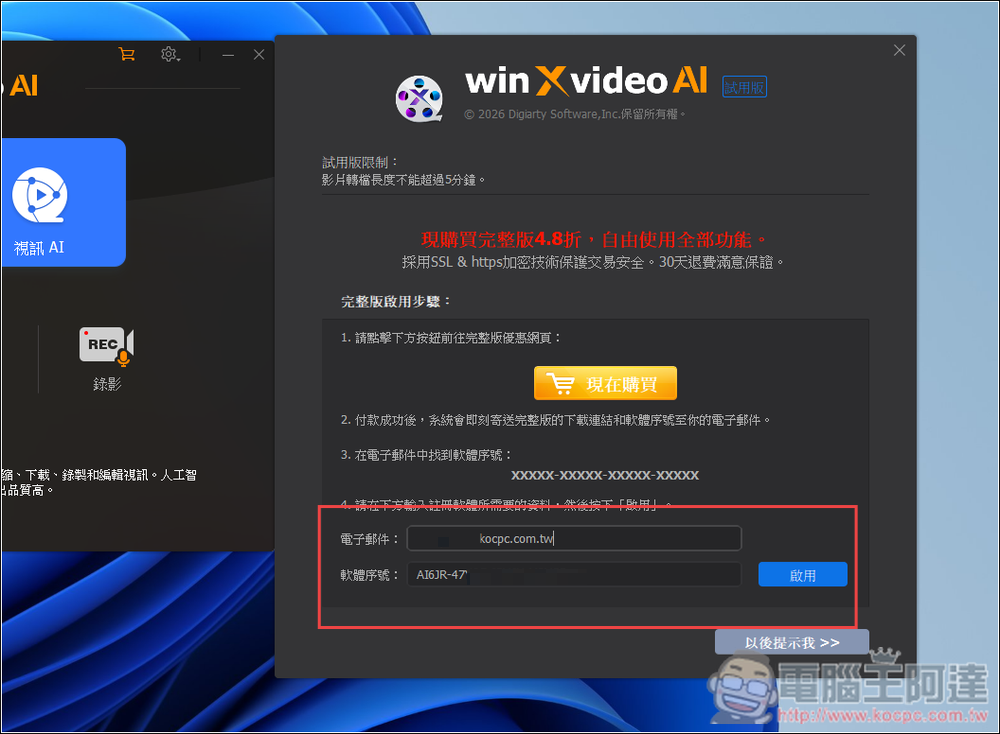This screenshot has height=734, width=1000.
Task: Click the 現在購買 buy now button
Action: (605, 383)
